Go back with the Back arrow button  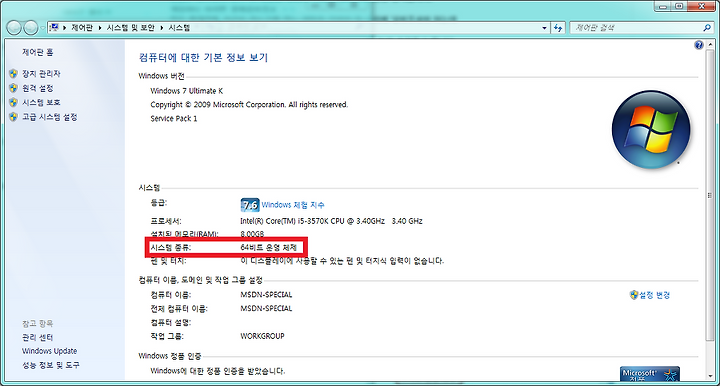point(14,28)
